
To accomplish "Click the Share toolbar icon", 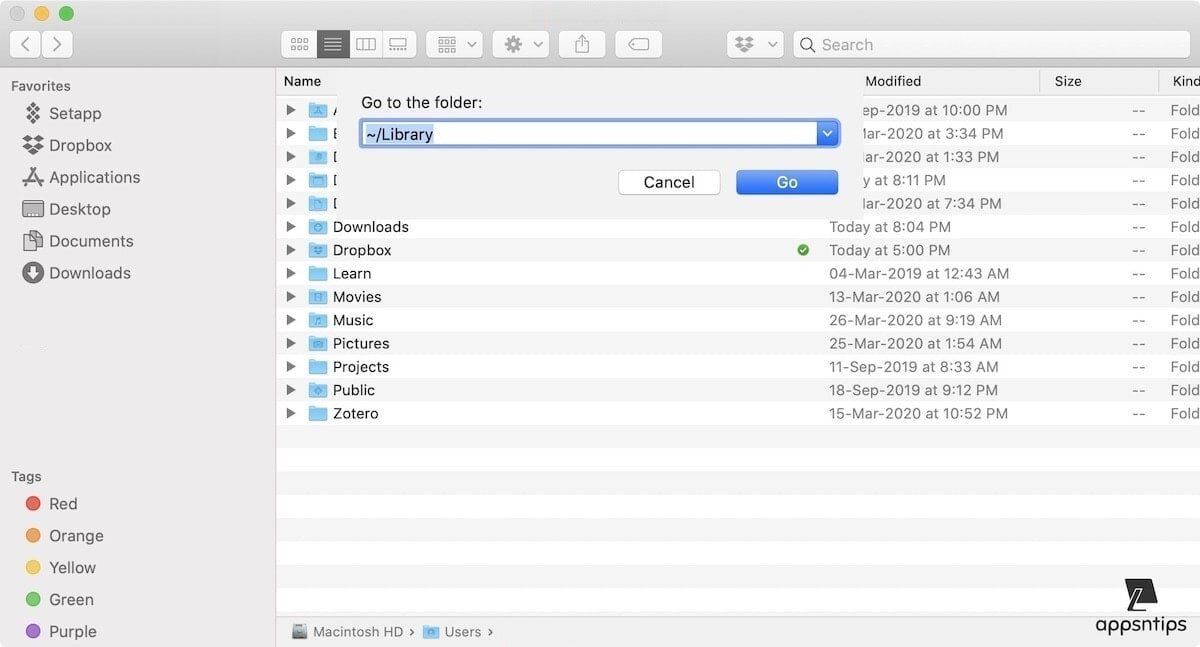I will click(582, 44).
